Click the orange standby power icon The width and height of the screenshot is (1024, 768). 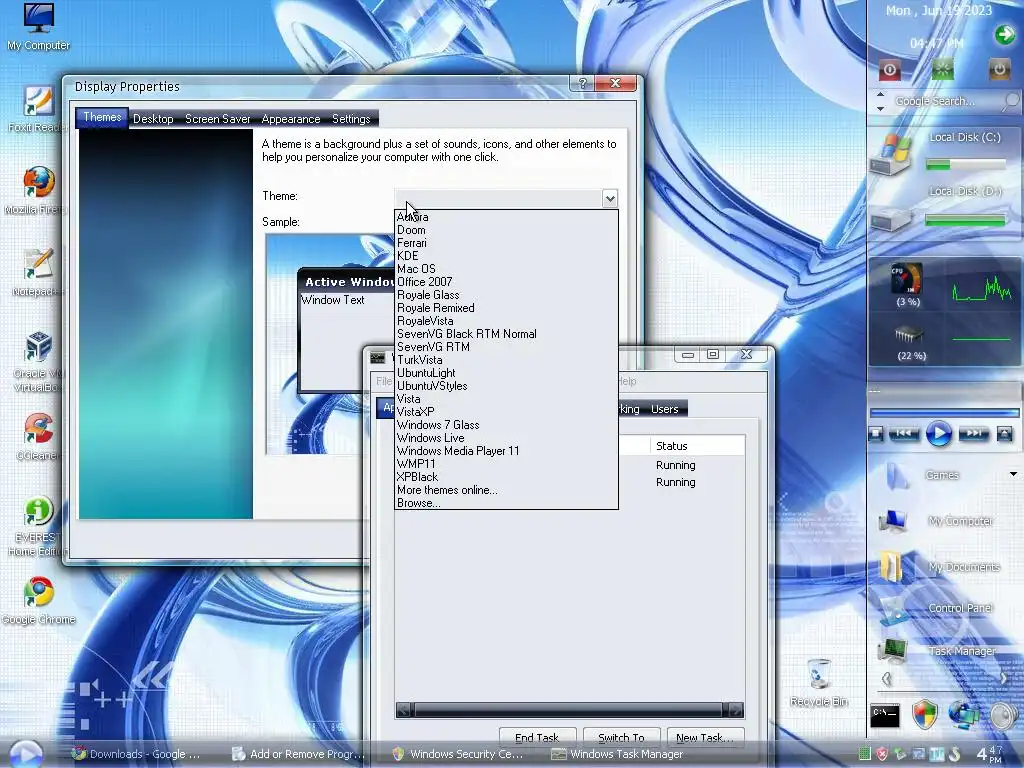tap(999, 69)
